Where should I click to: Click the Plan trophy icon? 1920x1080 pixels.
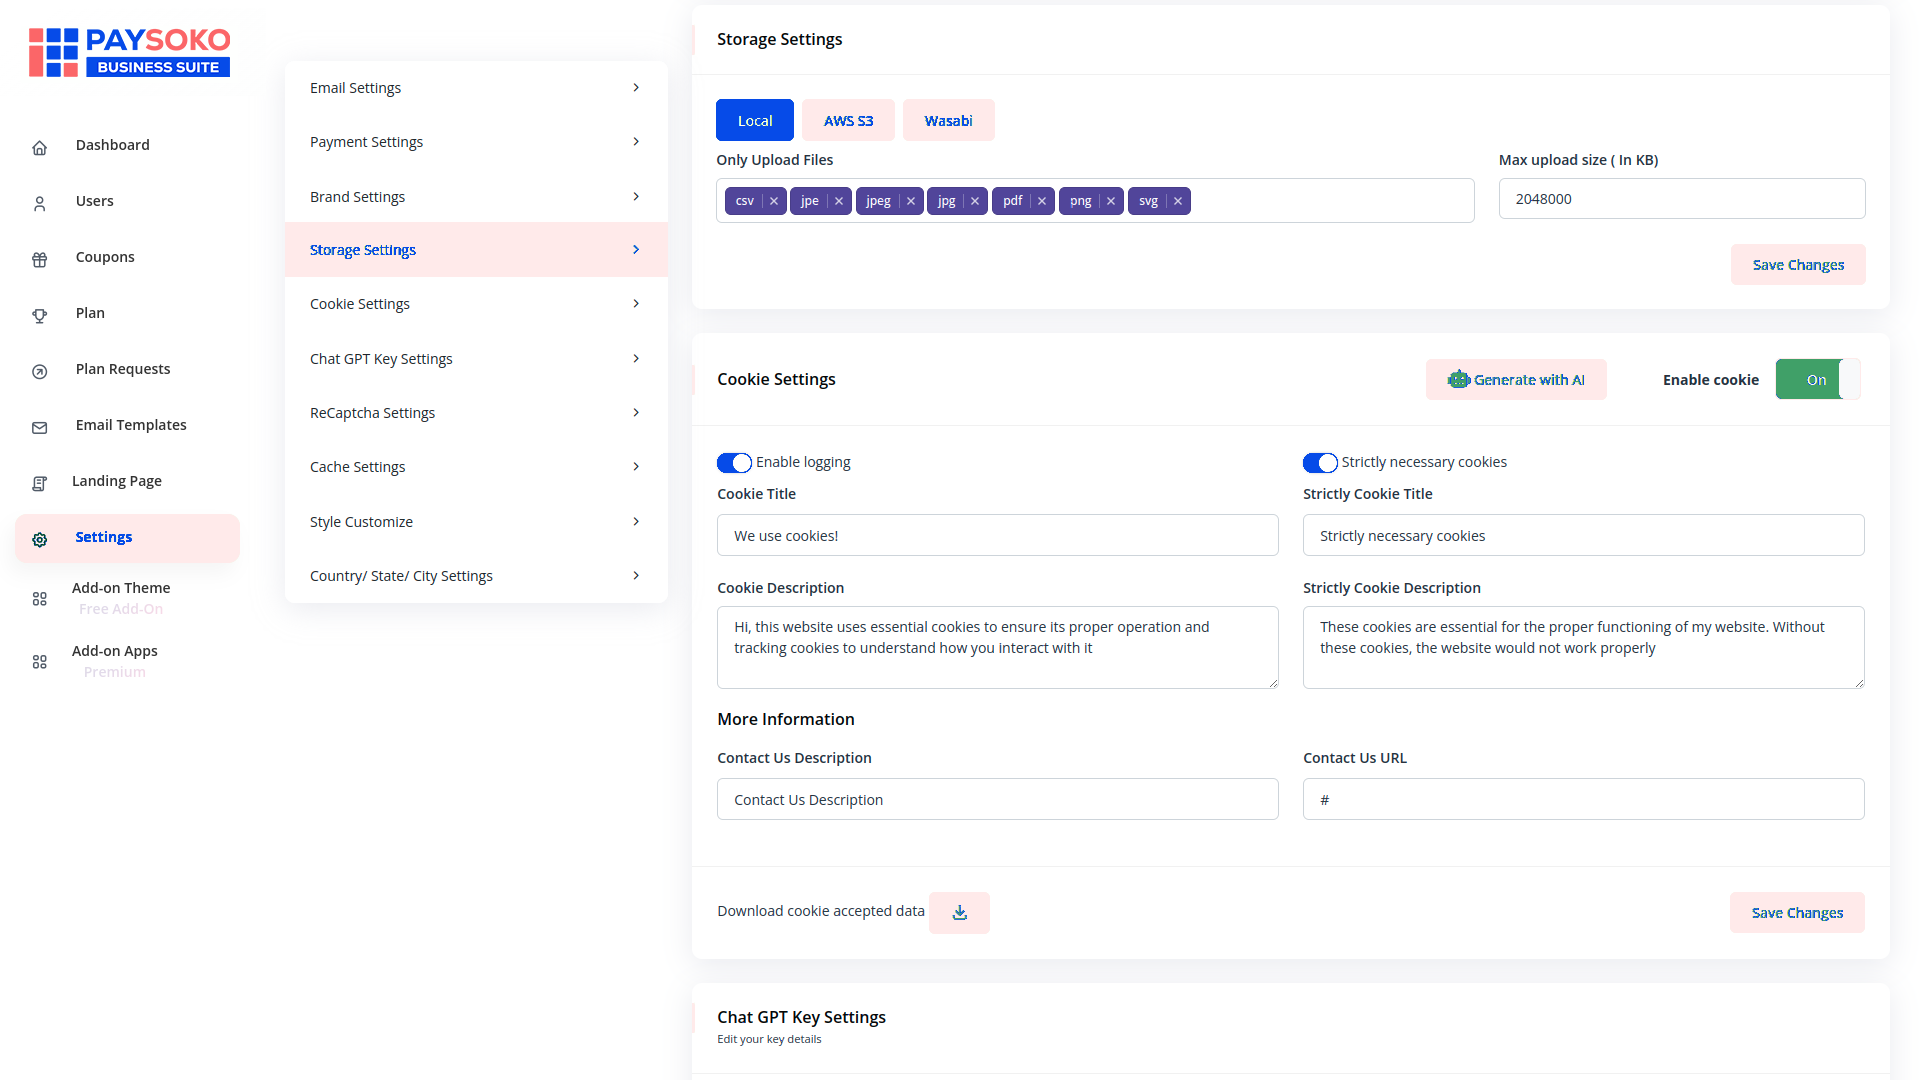click(x=40, y=316)
